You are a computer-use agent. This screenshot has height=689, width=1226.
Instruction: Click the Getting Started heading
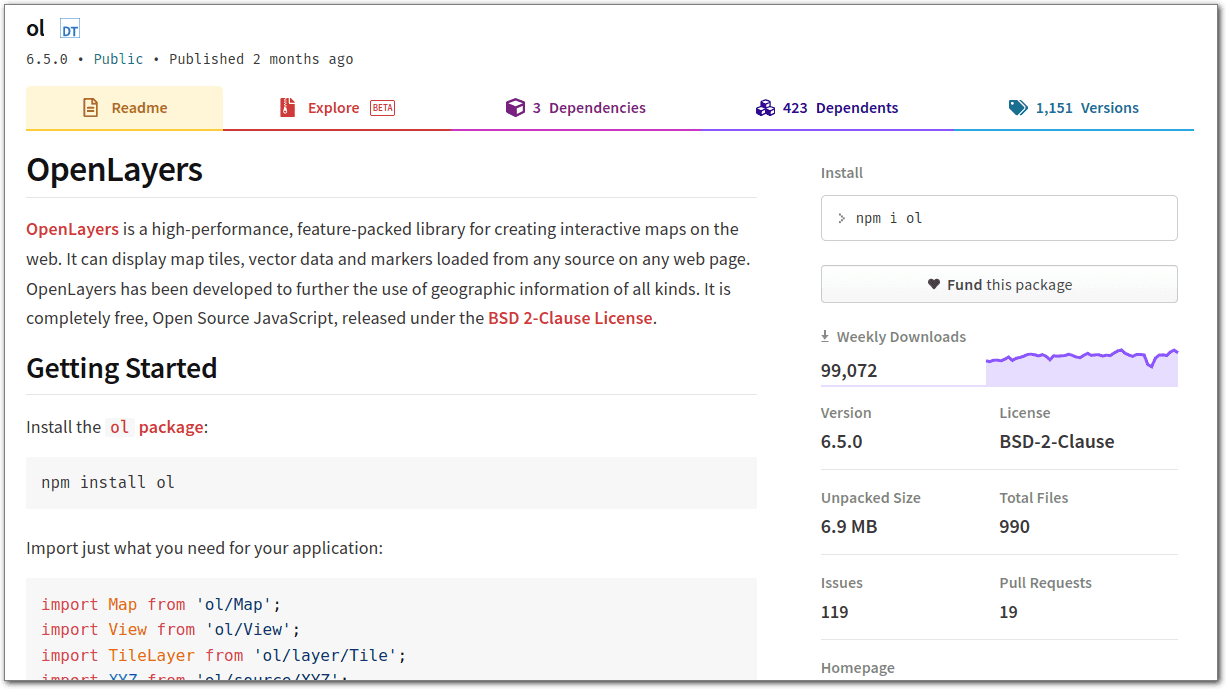[121, 368]
